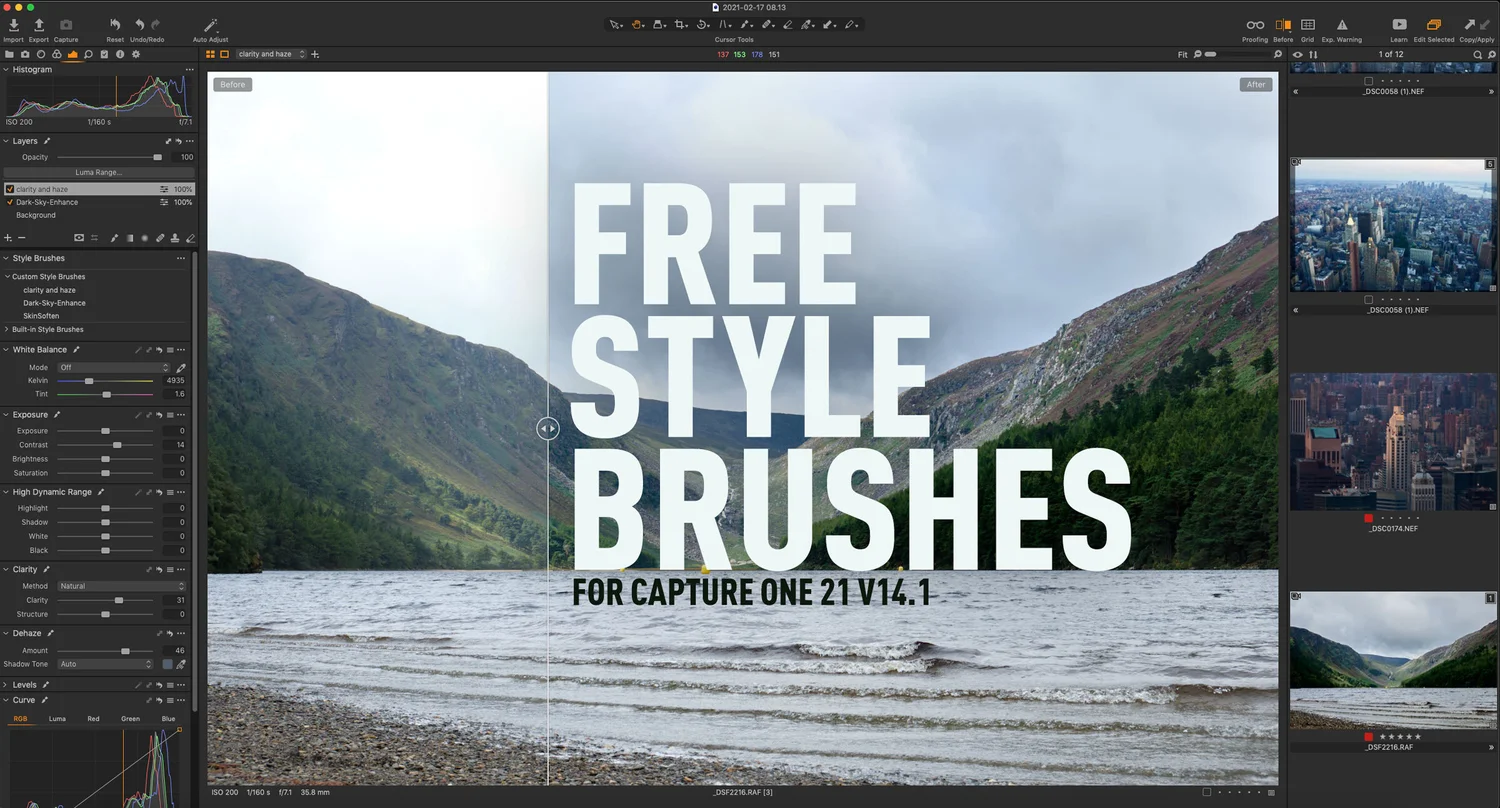
Task: Collapse Custom Style Brushes group
Action: [x=7, y=277]
